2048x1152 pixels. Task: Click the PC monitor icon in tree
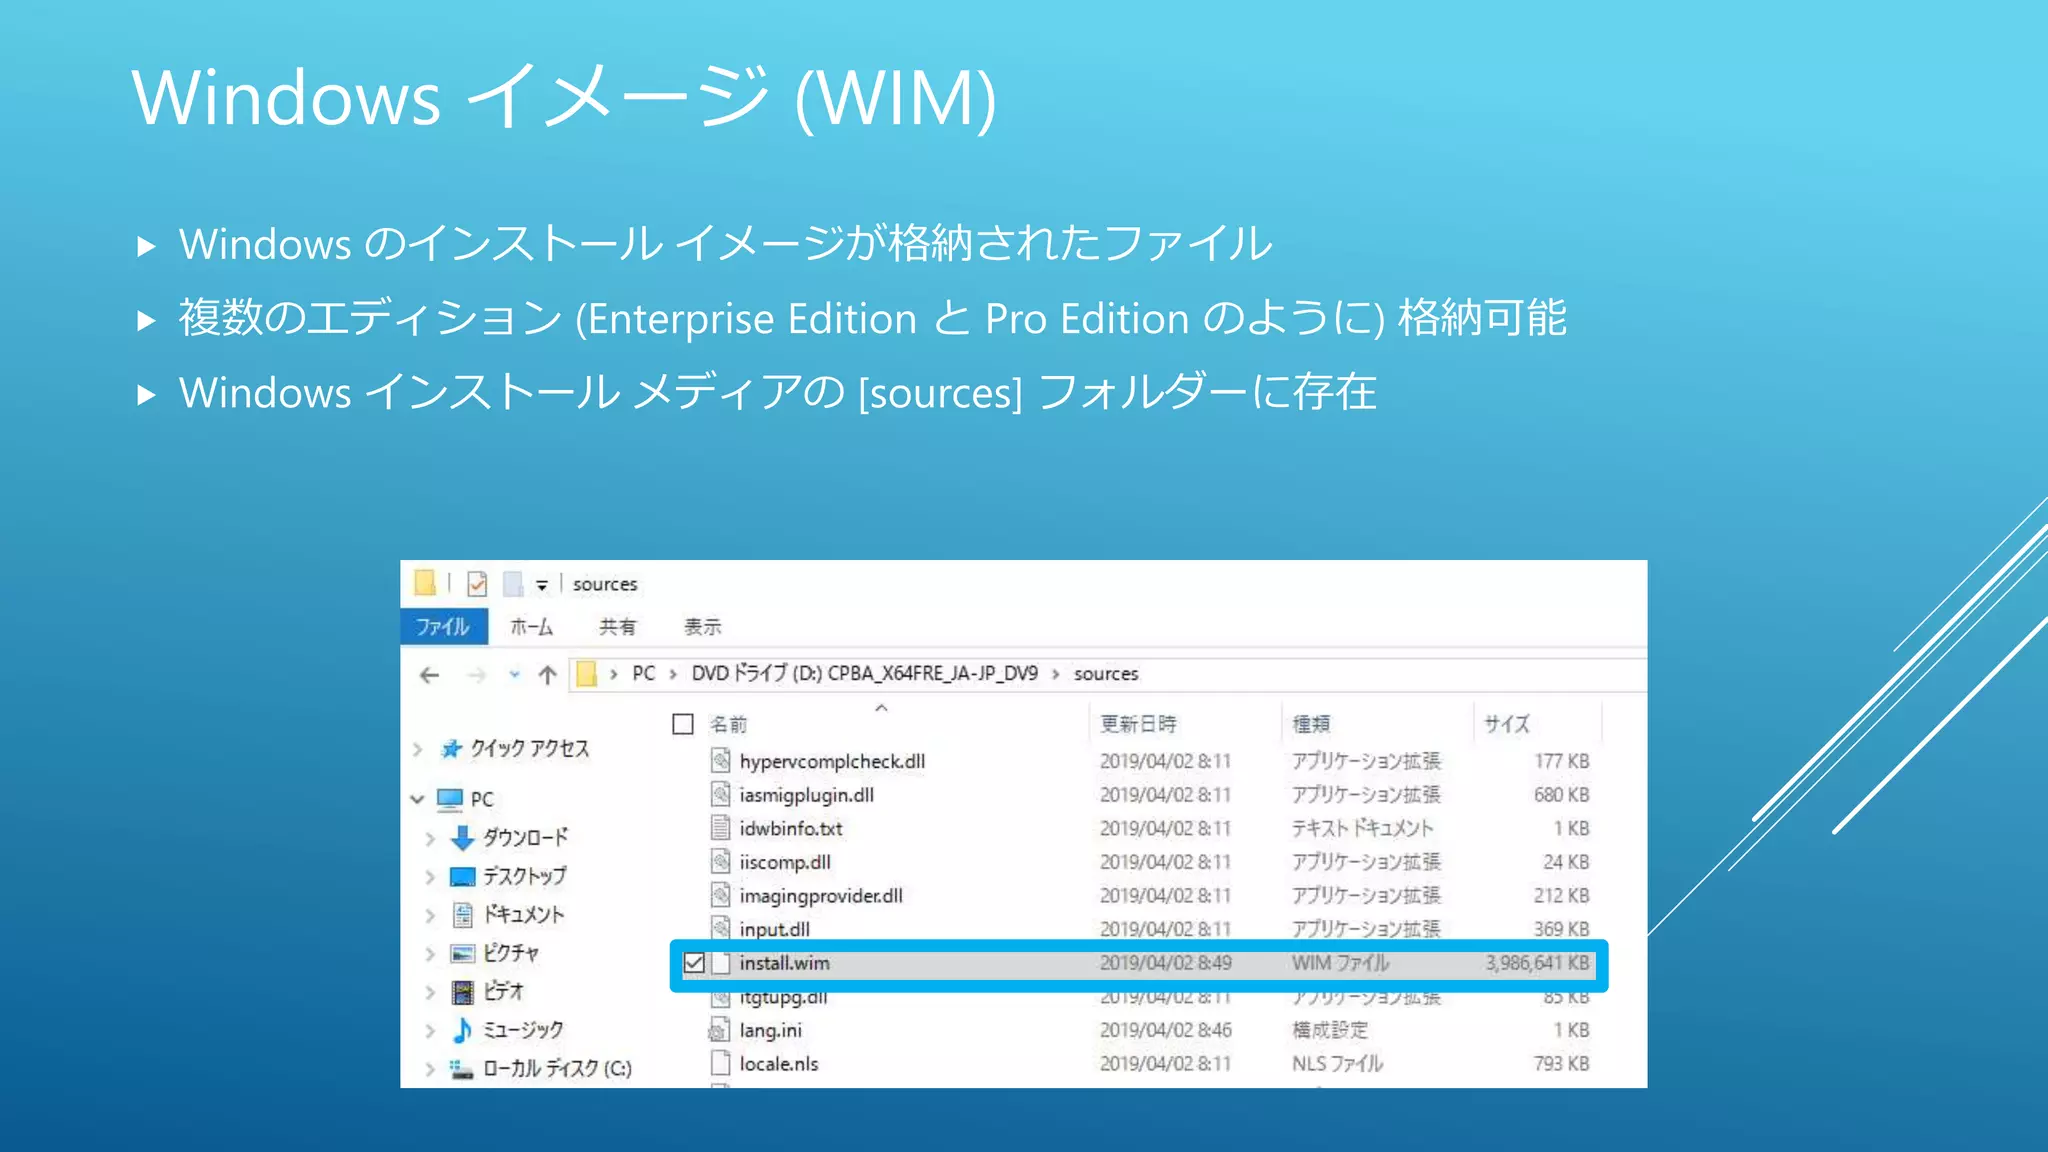(x=450, y=799)
